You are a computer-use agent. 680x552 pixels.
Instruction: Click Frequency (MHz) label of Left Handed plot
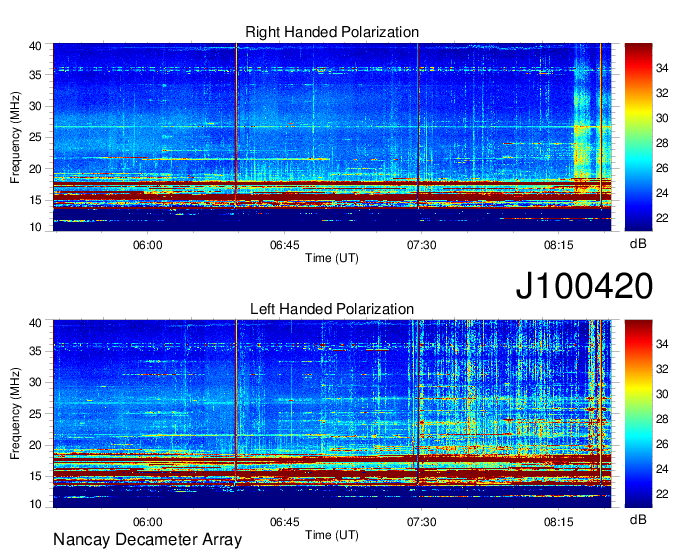coord(15,414)
